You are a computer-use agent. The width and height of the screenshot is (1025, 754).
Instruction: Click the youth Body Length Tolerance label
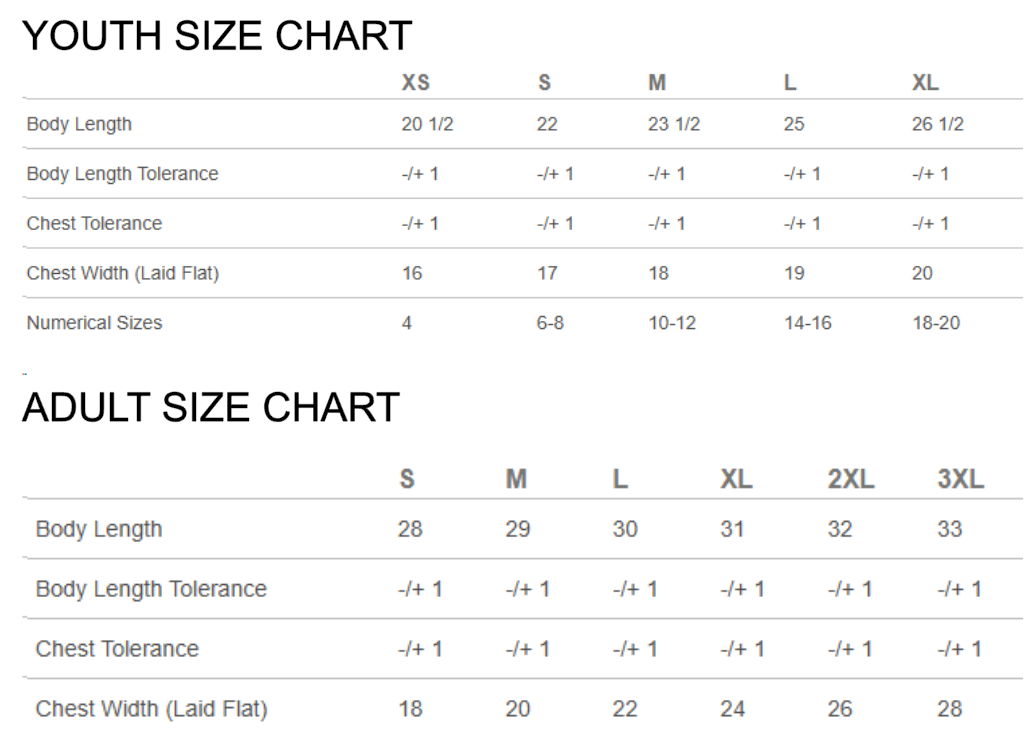122,174
